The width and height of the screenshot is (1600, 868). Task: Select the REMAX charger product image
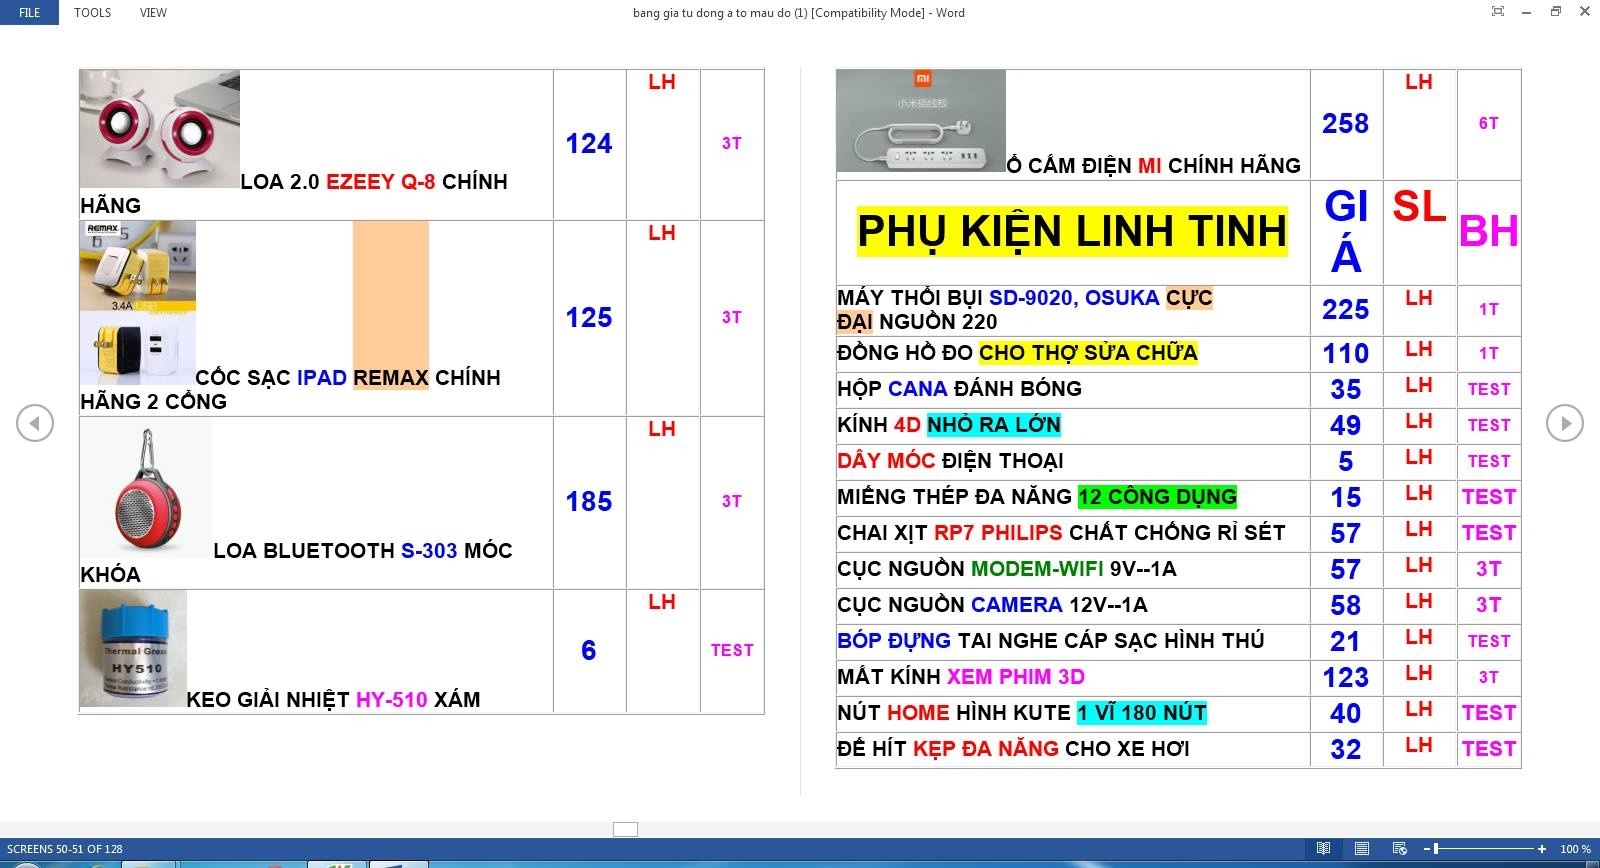point(138,303)
